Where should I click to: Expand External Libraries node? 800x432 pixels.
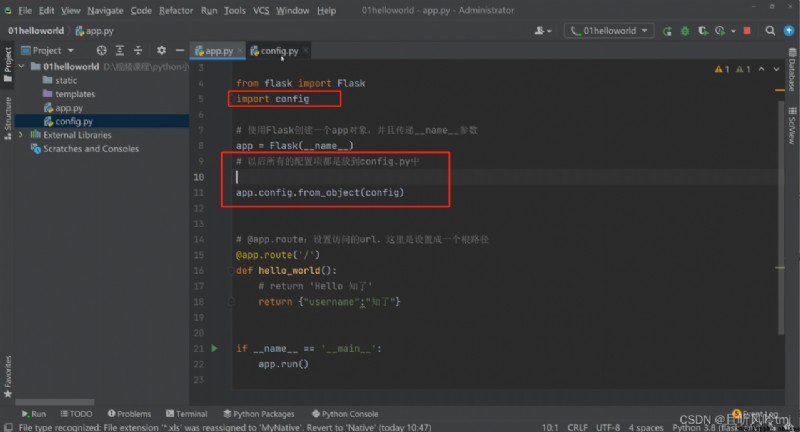pos(20,135)
